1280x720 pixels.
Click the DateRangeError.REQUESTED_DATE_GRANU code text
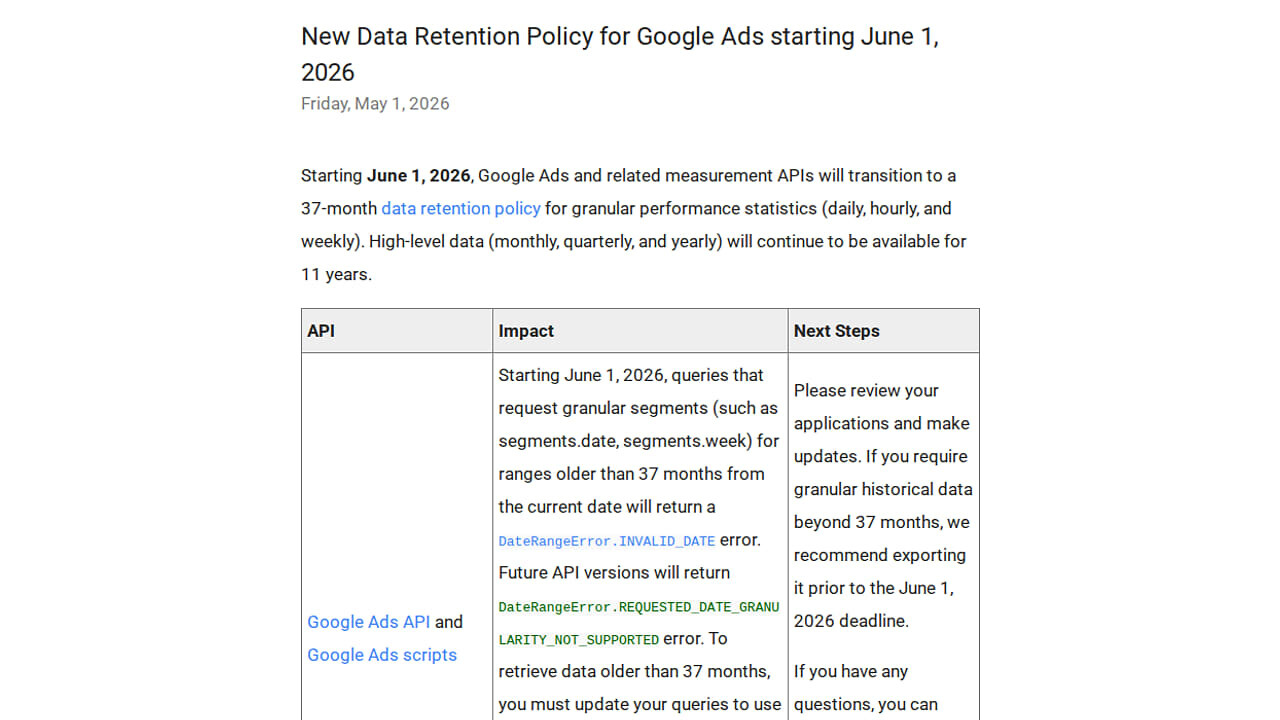tap(639, 607)
